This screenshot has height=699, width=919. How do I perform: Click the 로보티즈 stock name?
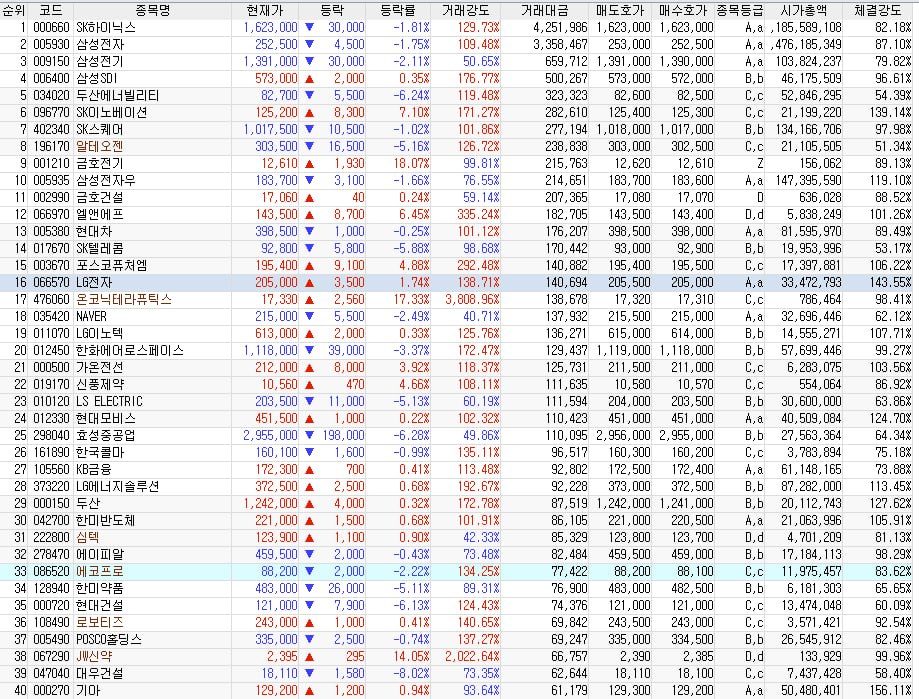[100, 622]
